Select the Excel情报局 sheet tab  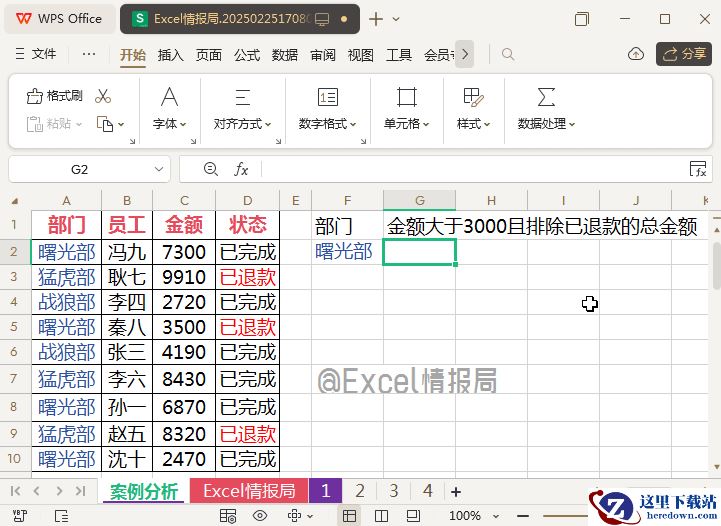point(249,491)
